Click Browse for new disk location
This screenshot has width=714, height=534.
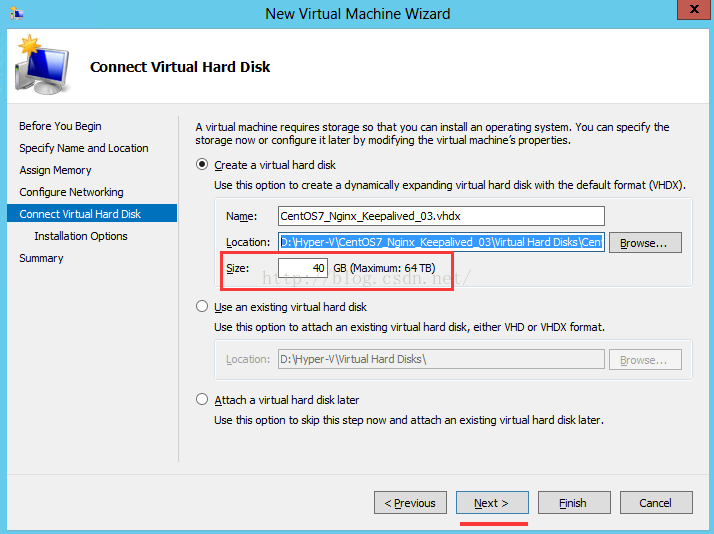645,243
